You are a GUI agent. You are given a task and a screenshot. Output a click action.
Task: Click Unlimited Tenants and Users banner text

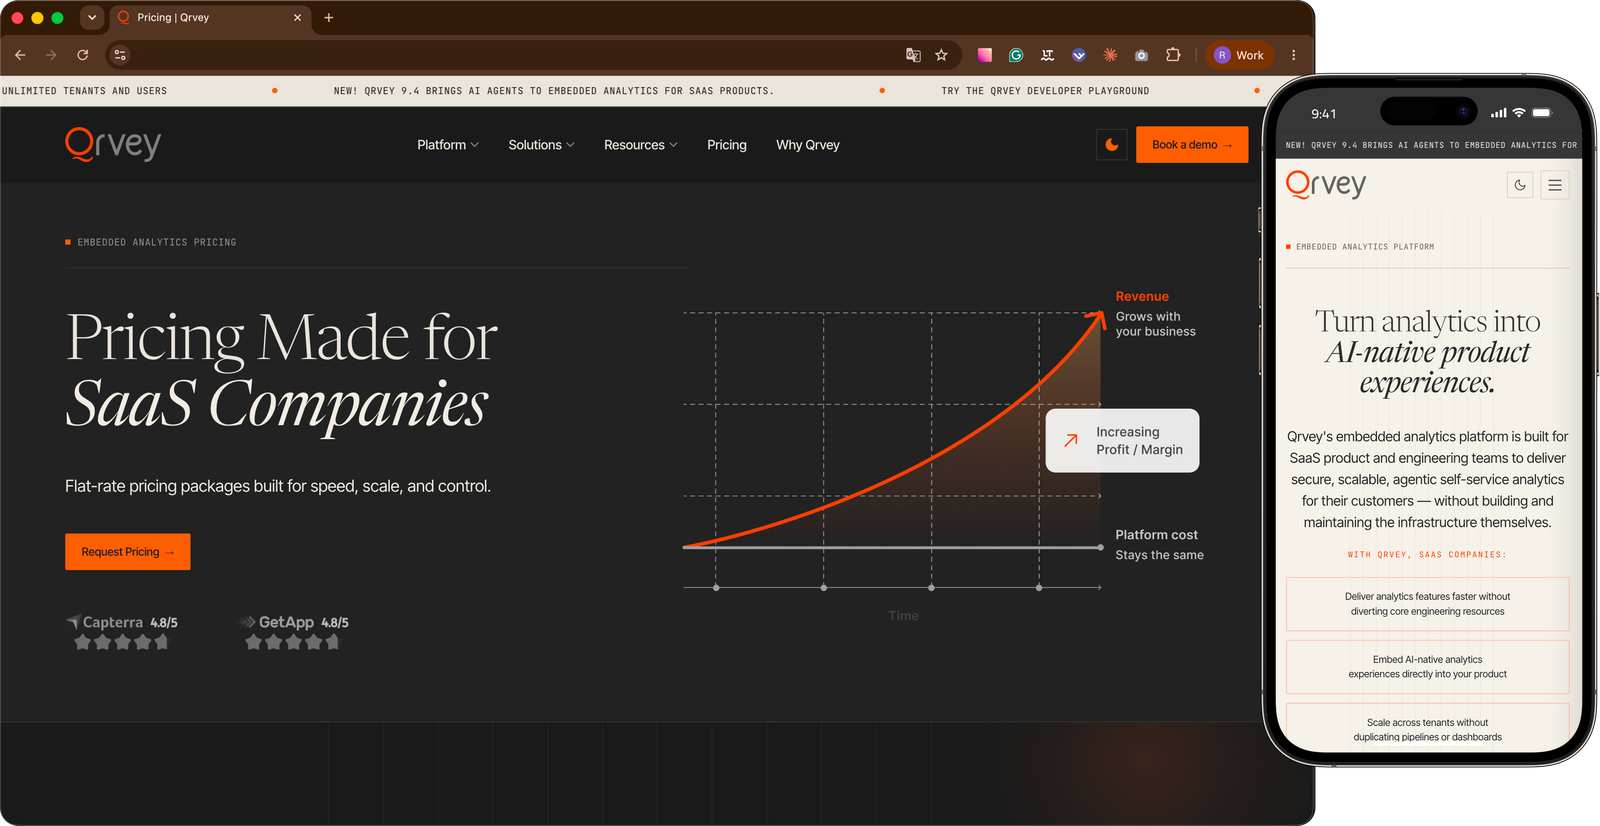click(85, 91)
